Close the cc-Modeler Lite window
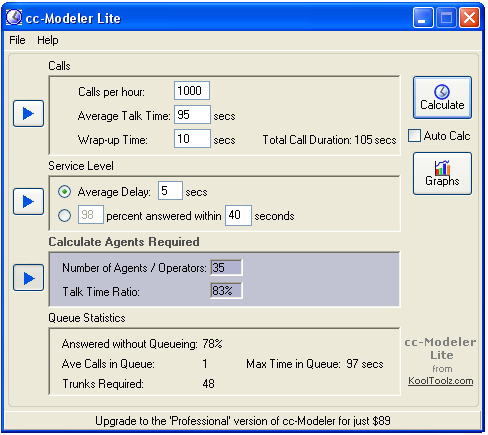 click(x=469, y=17)
